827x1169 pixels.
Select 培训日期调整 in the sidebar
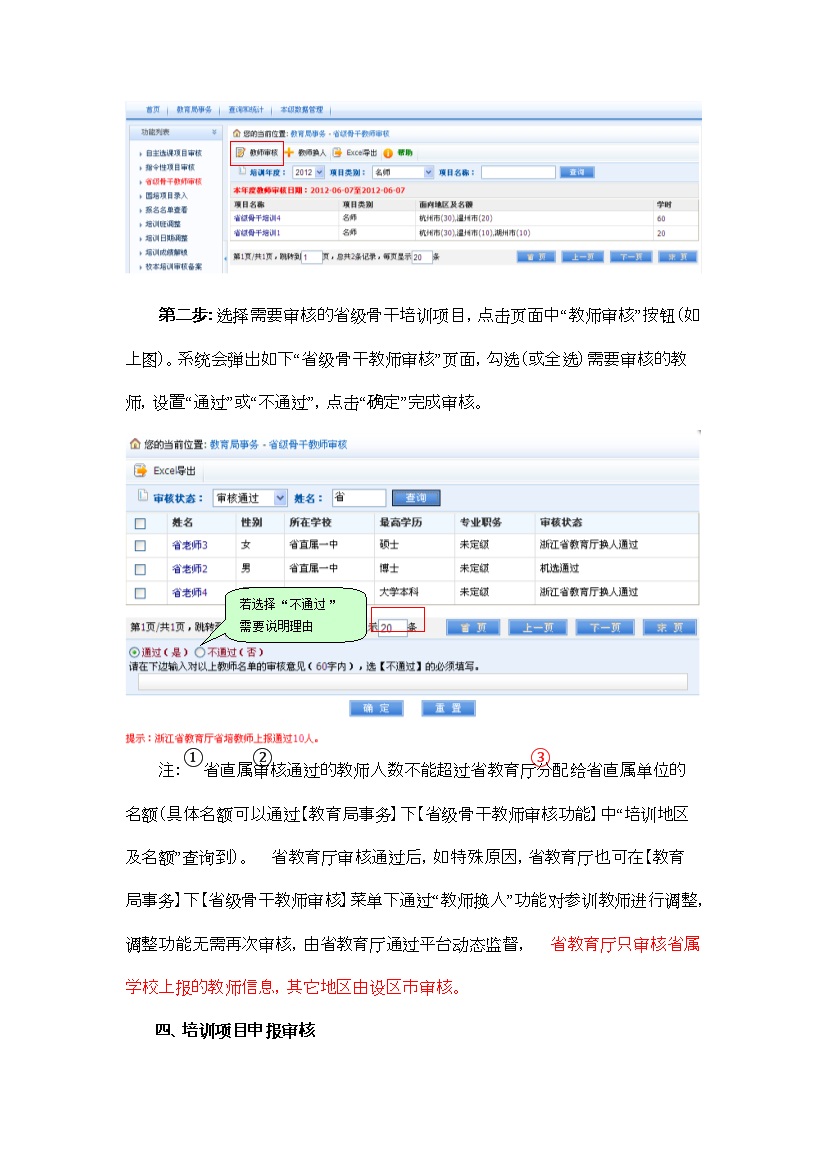pyautogui.click(x=167, y=239)
